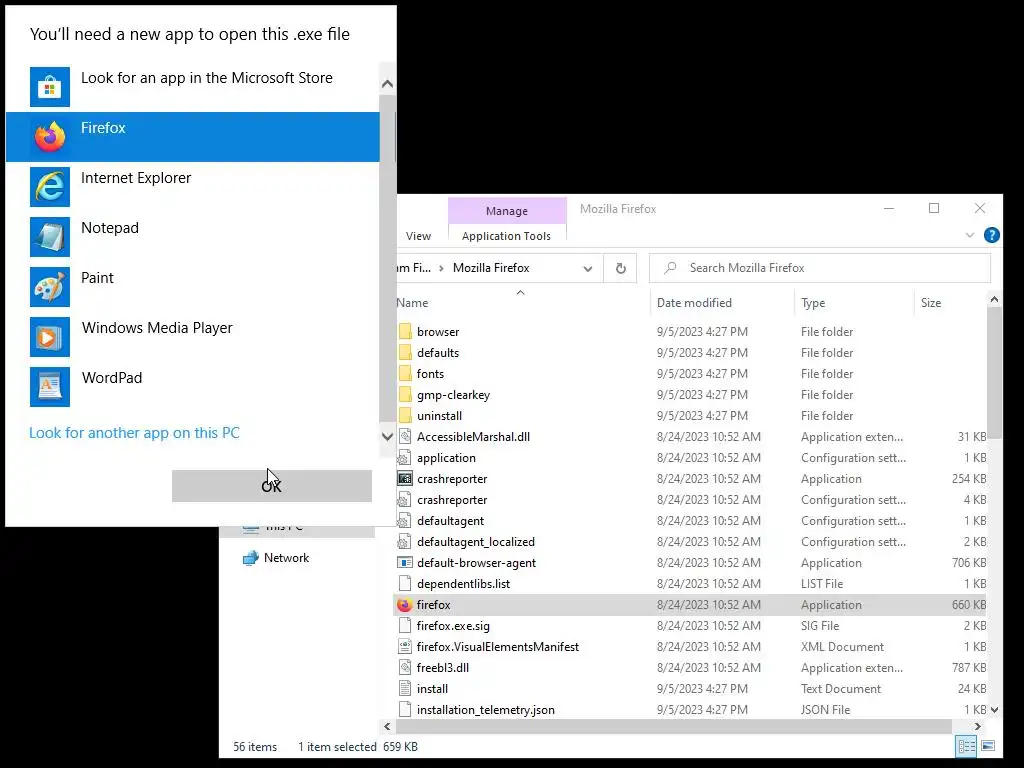Click the Explorer help question mark icon

click(991, 235)
